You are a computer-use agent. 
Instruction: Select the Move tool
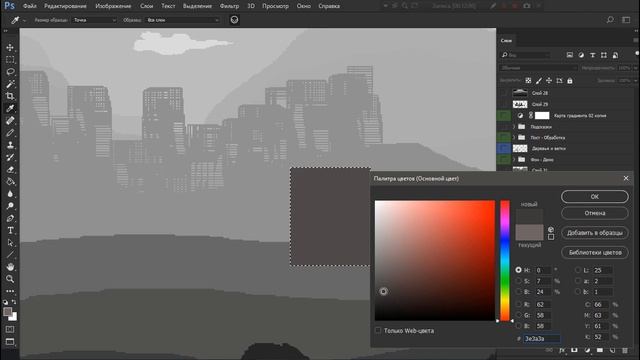10,47
